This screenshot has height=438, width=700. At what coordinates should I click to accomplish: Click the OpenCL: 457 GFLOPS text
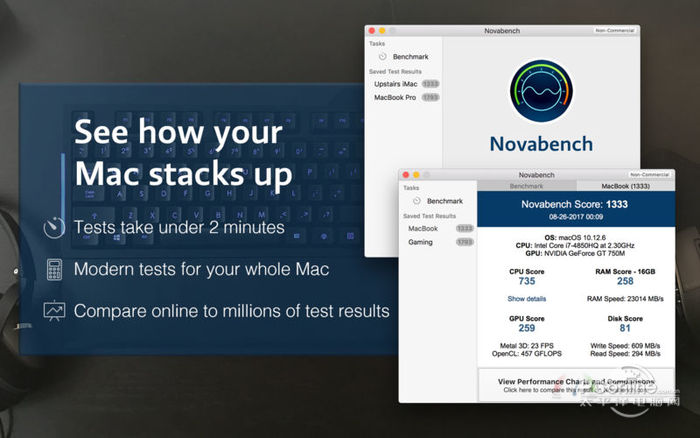click(527, 354)
